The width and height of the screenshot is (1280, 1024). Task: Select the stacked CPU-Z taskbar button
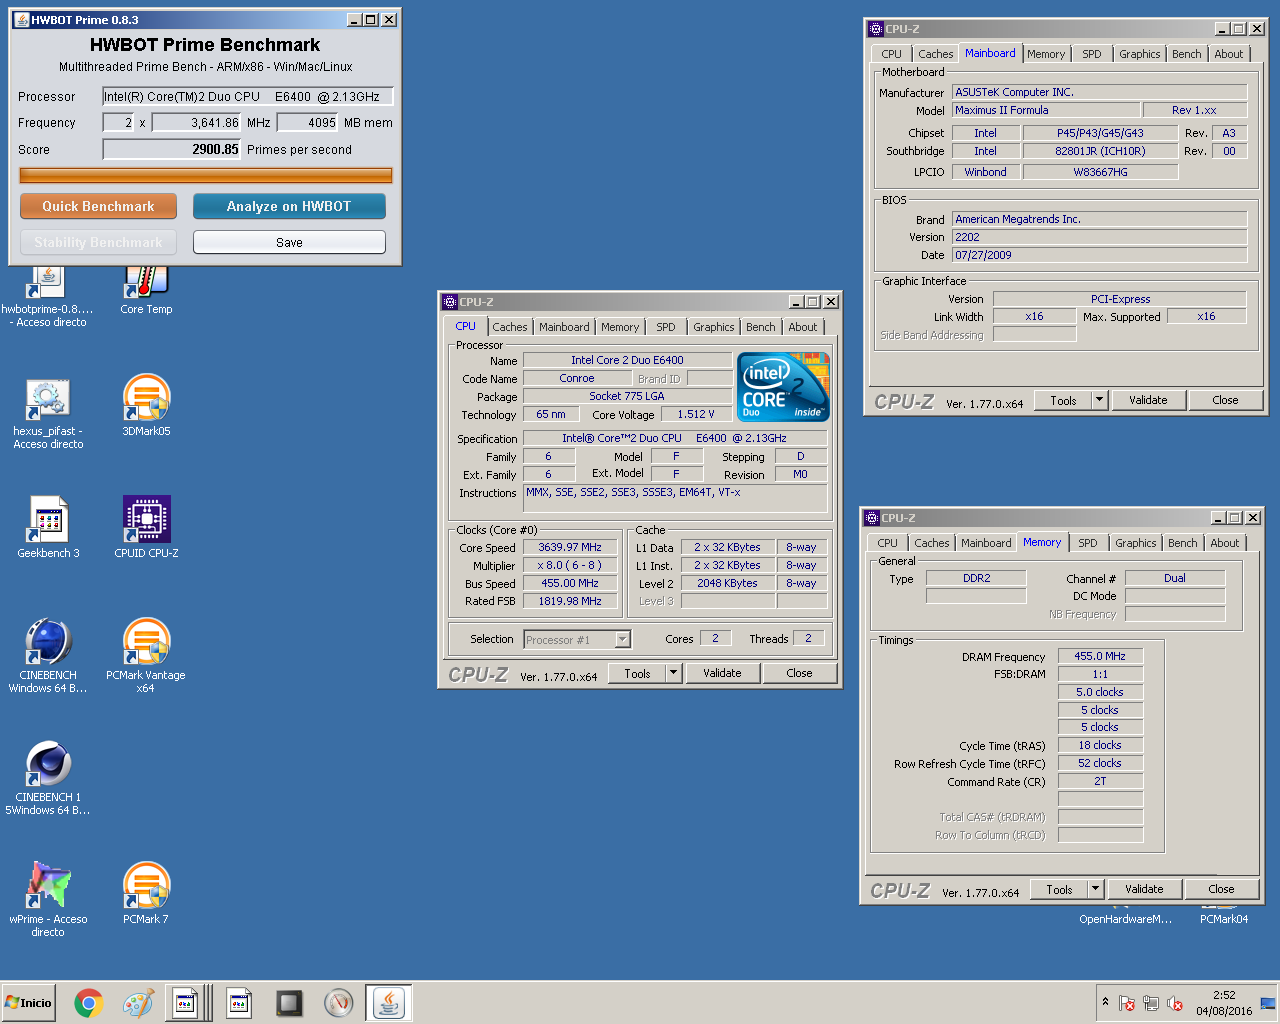tap(188, 1003)
